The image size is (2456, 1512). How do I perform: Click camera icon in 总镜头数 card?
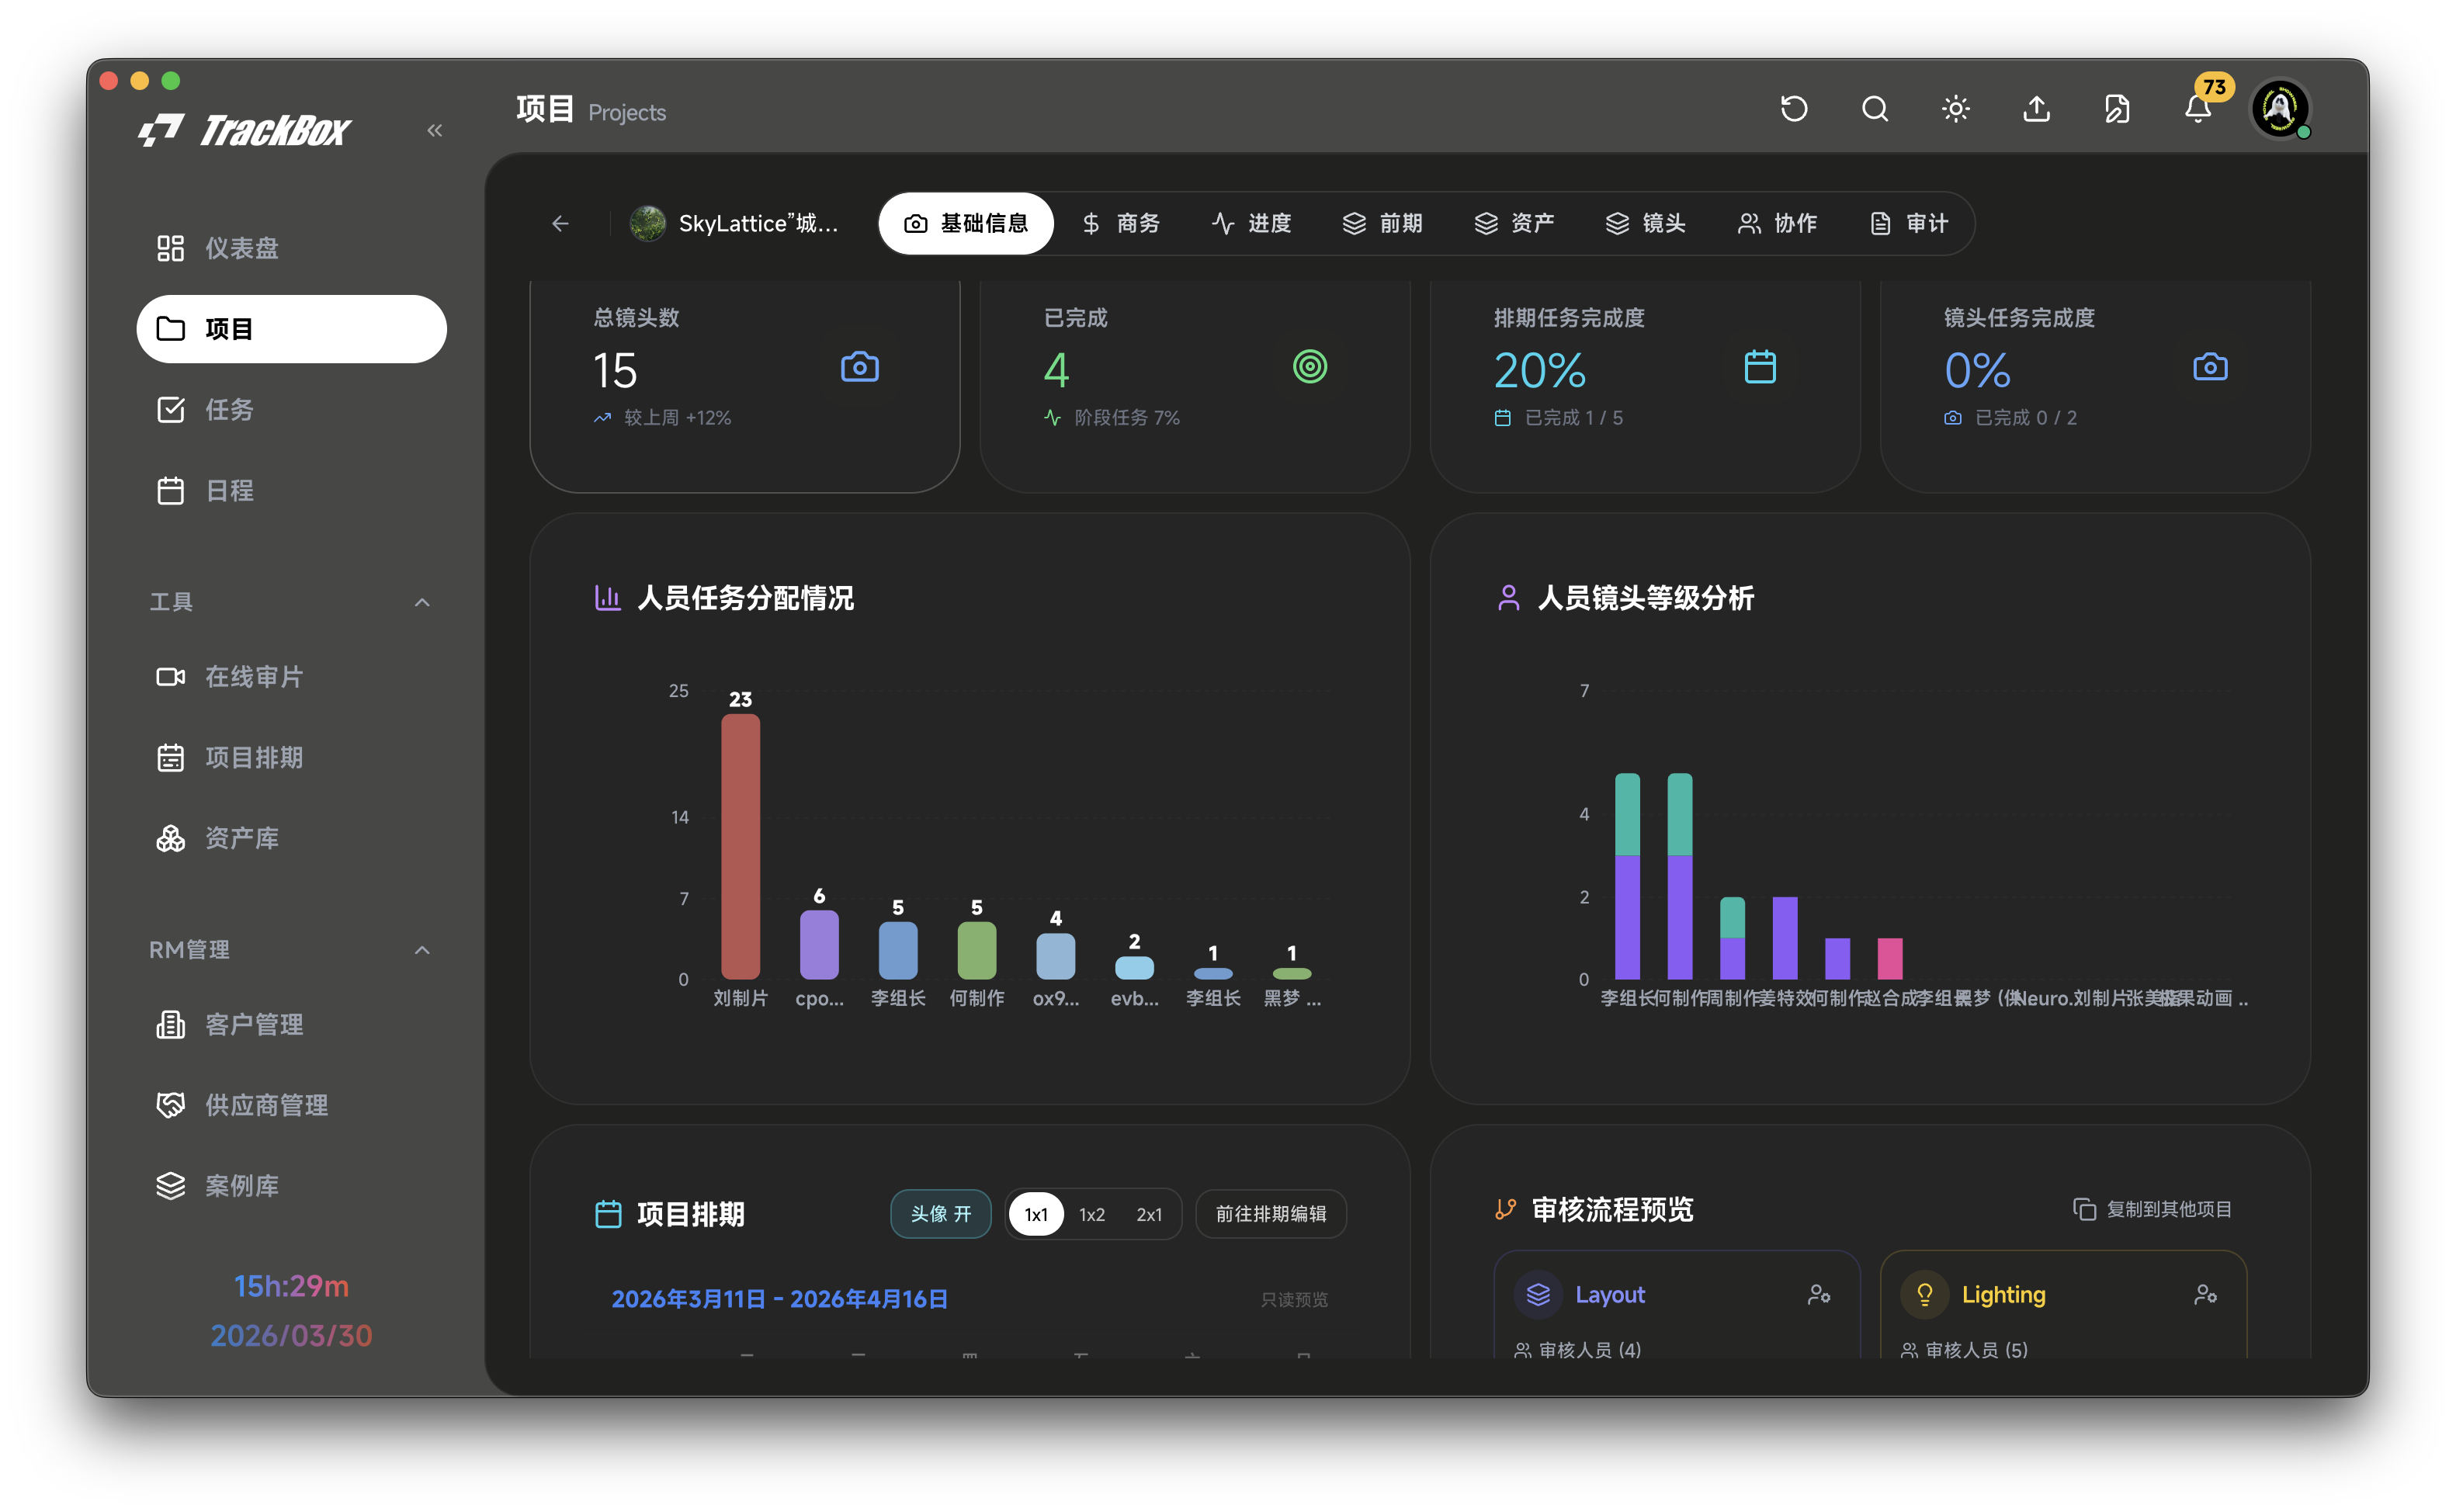point(859,367)
